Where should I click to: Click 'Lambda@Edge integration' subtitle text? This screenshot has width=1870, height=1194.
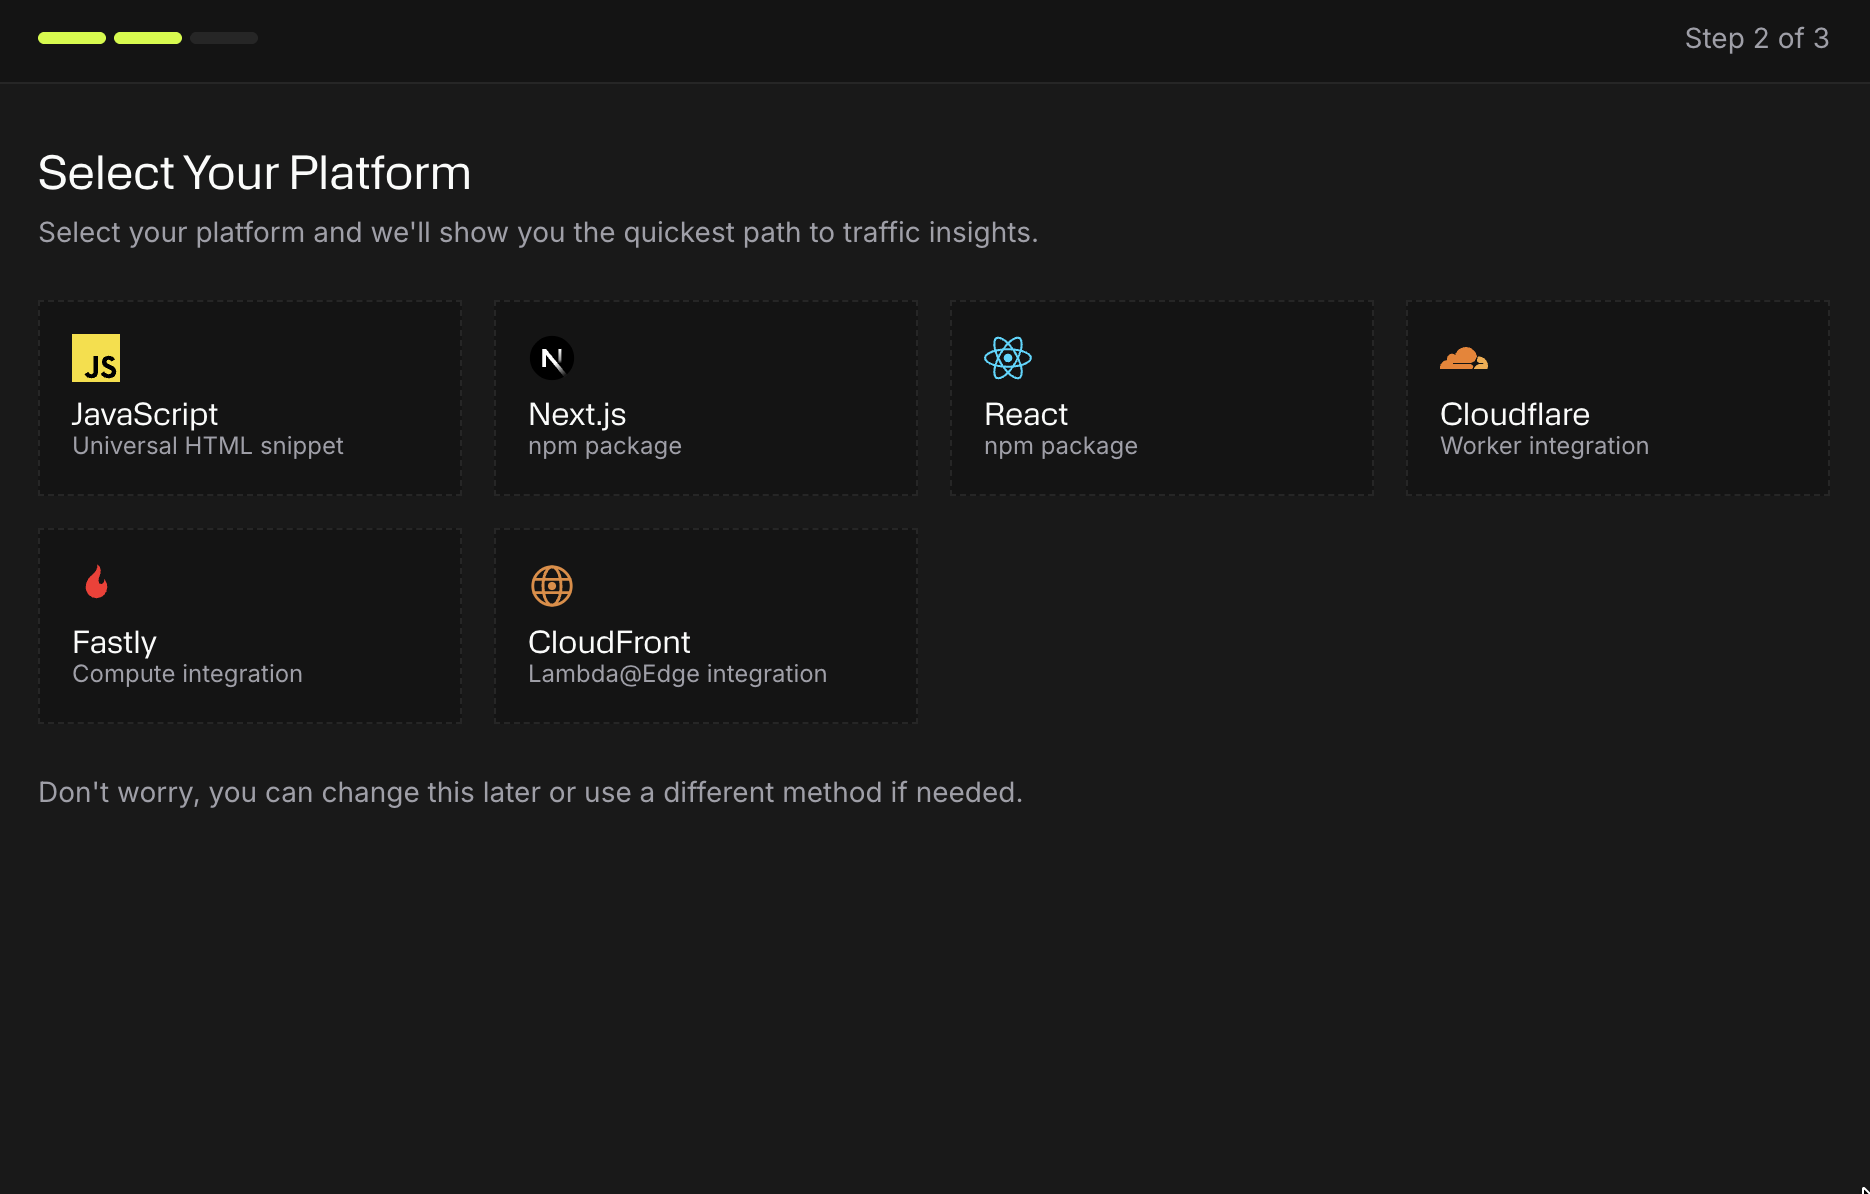coord(678,674)
